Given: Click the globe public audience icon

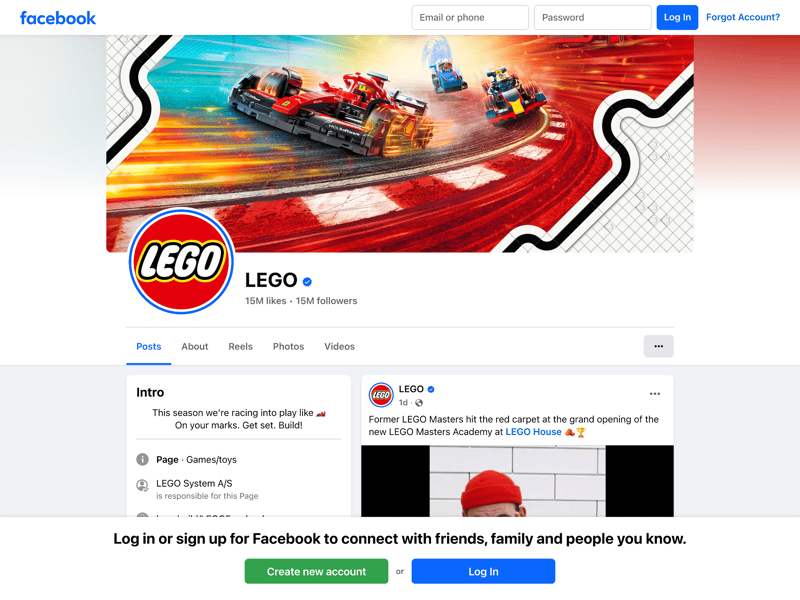Looking at the screenshot, I should pyautogui.click(x=419, y=403).
